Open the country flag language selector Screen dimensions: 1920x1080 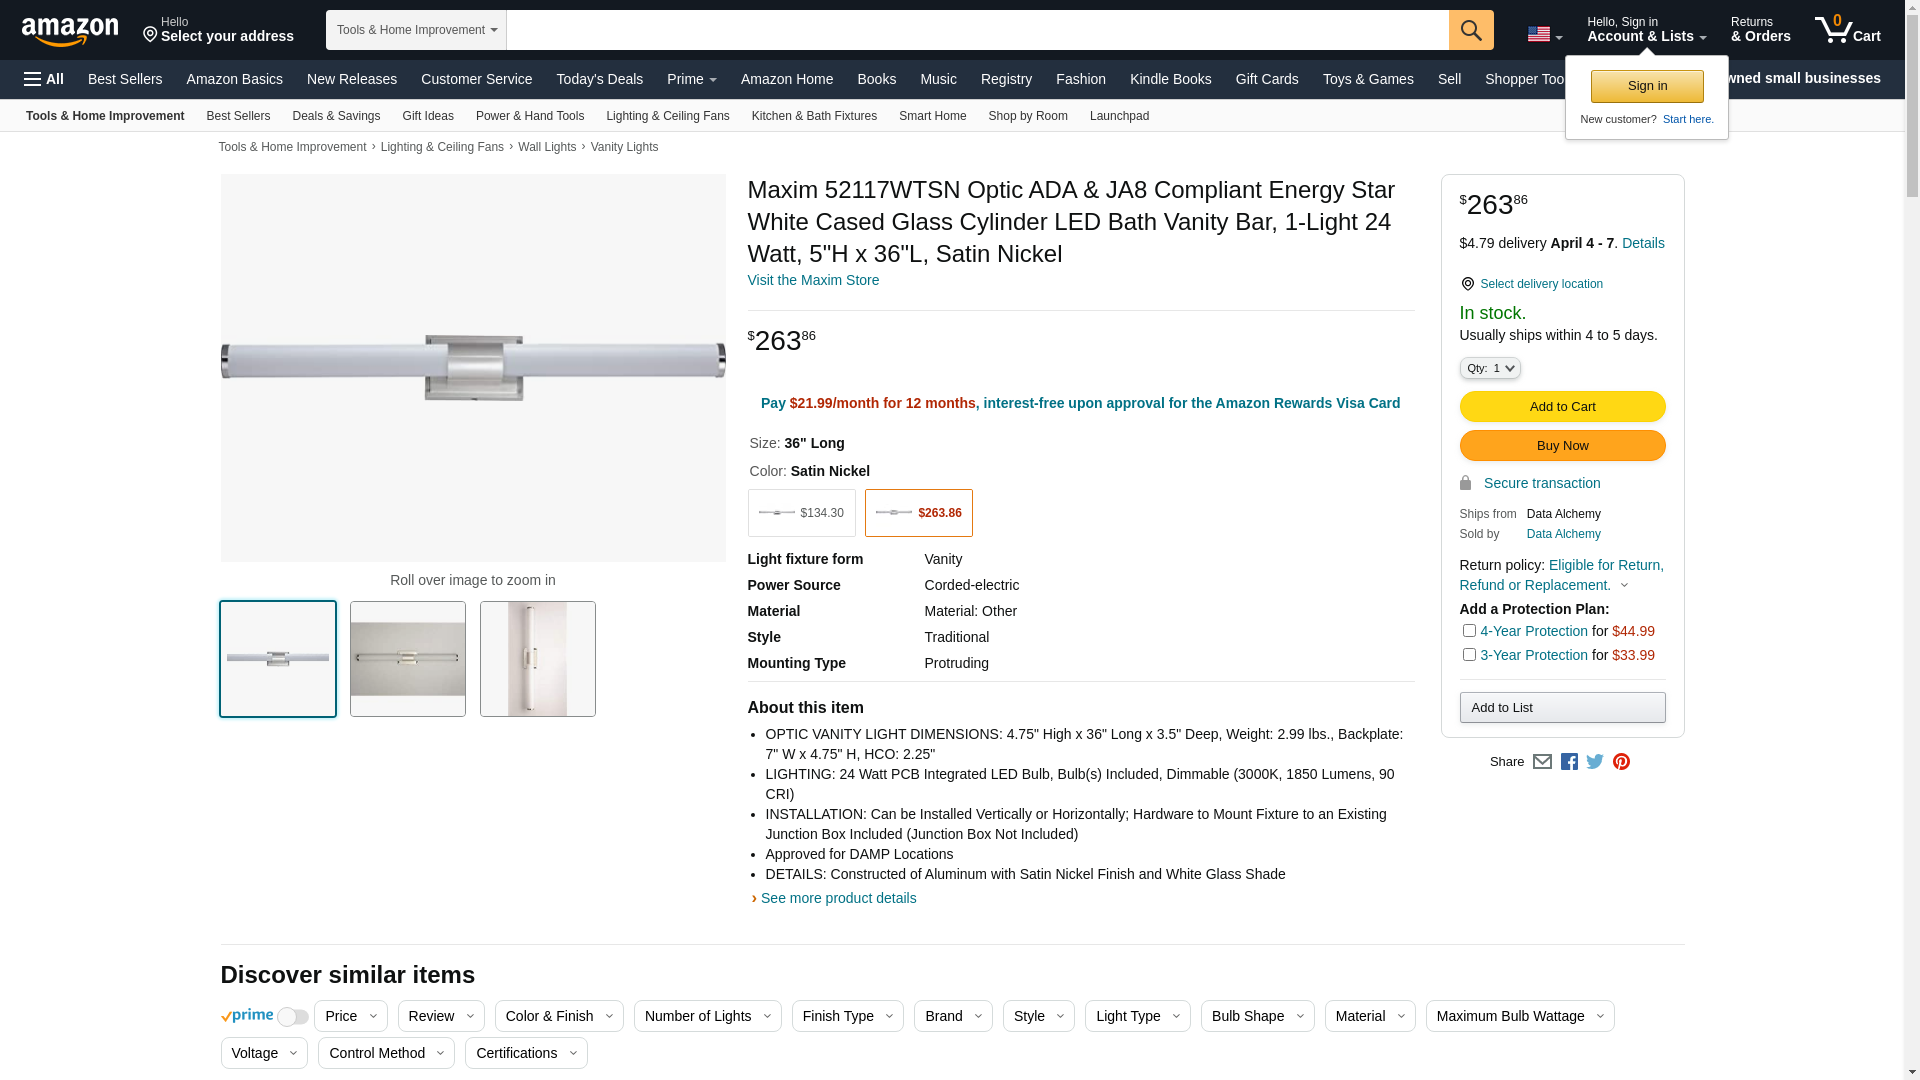[1544, 35]
